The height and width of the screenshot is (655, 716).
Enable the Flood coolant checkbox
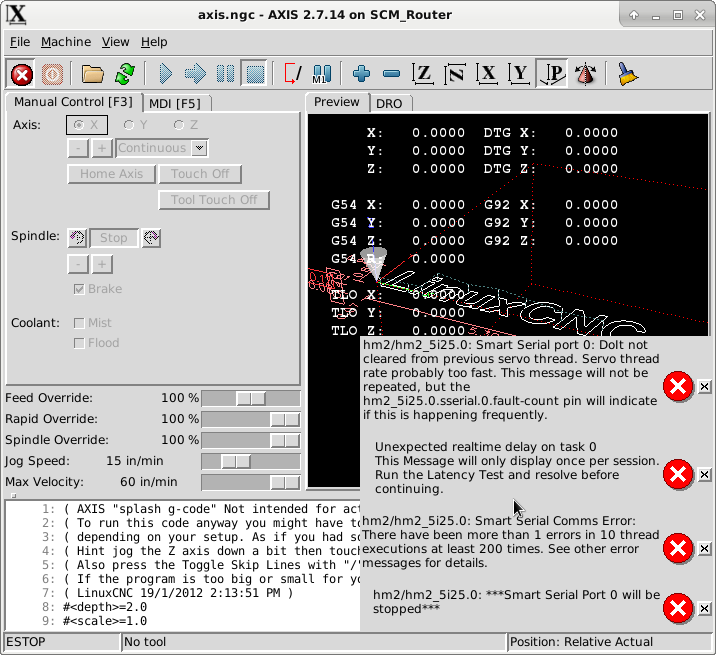(80, 343)
